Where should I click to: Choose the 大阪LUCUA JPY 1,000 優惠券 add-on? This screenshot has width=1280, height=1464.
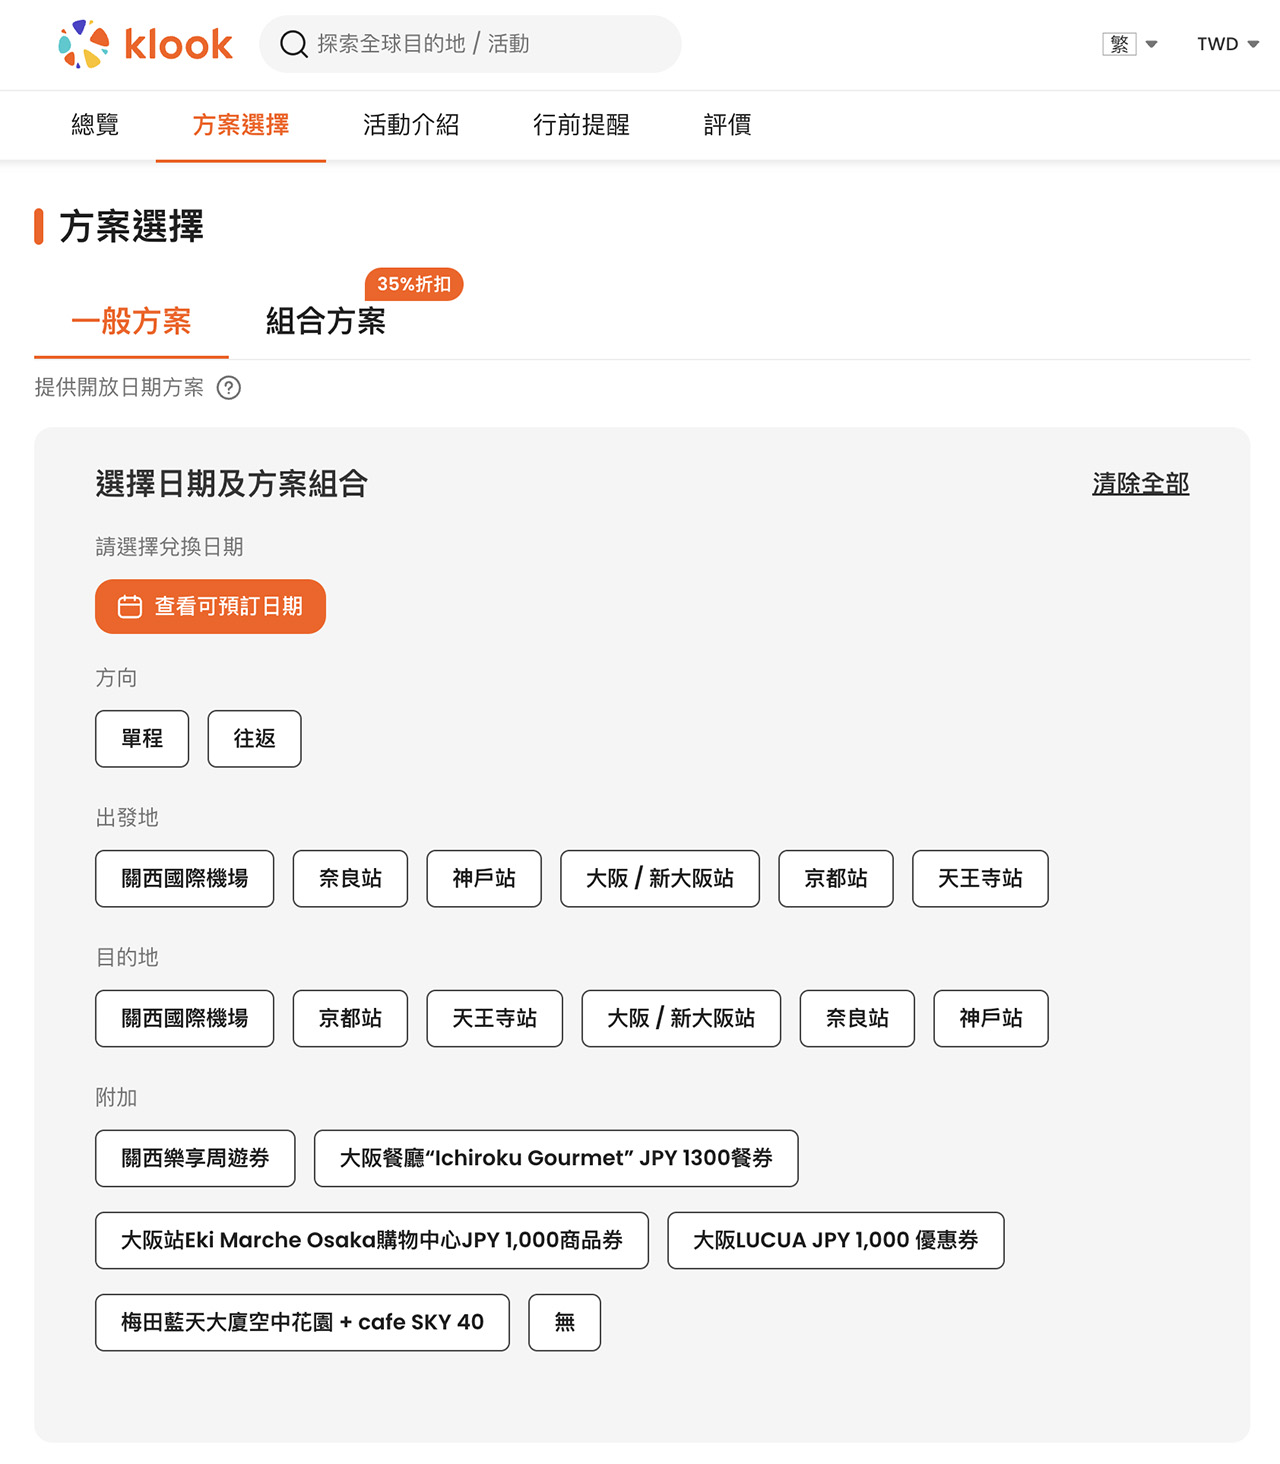coord(836,1241)
